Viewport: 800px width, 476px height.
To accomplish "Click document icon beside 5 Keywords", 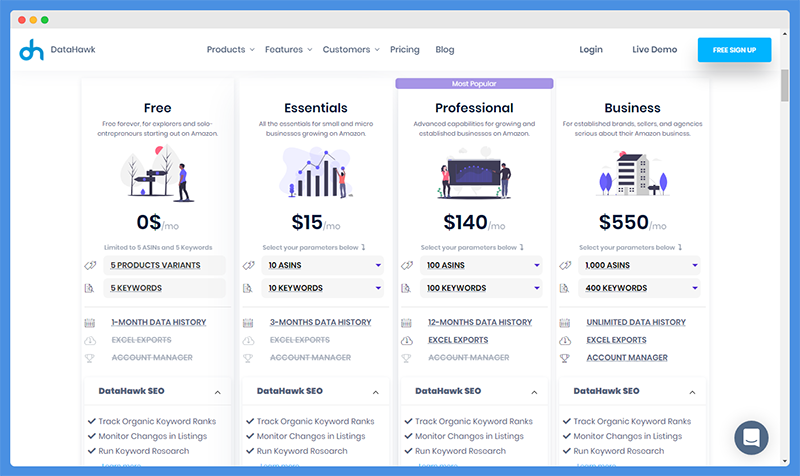I will (x=89, y=288).
